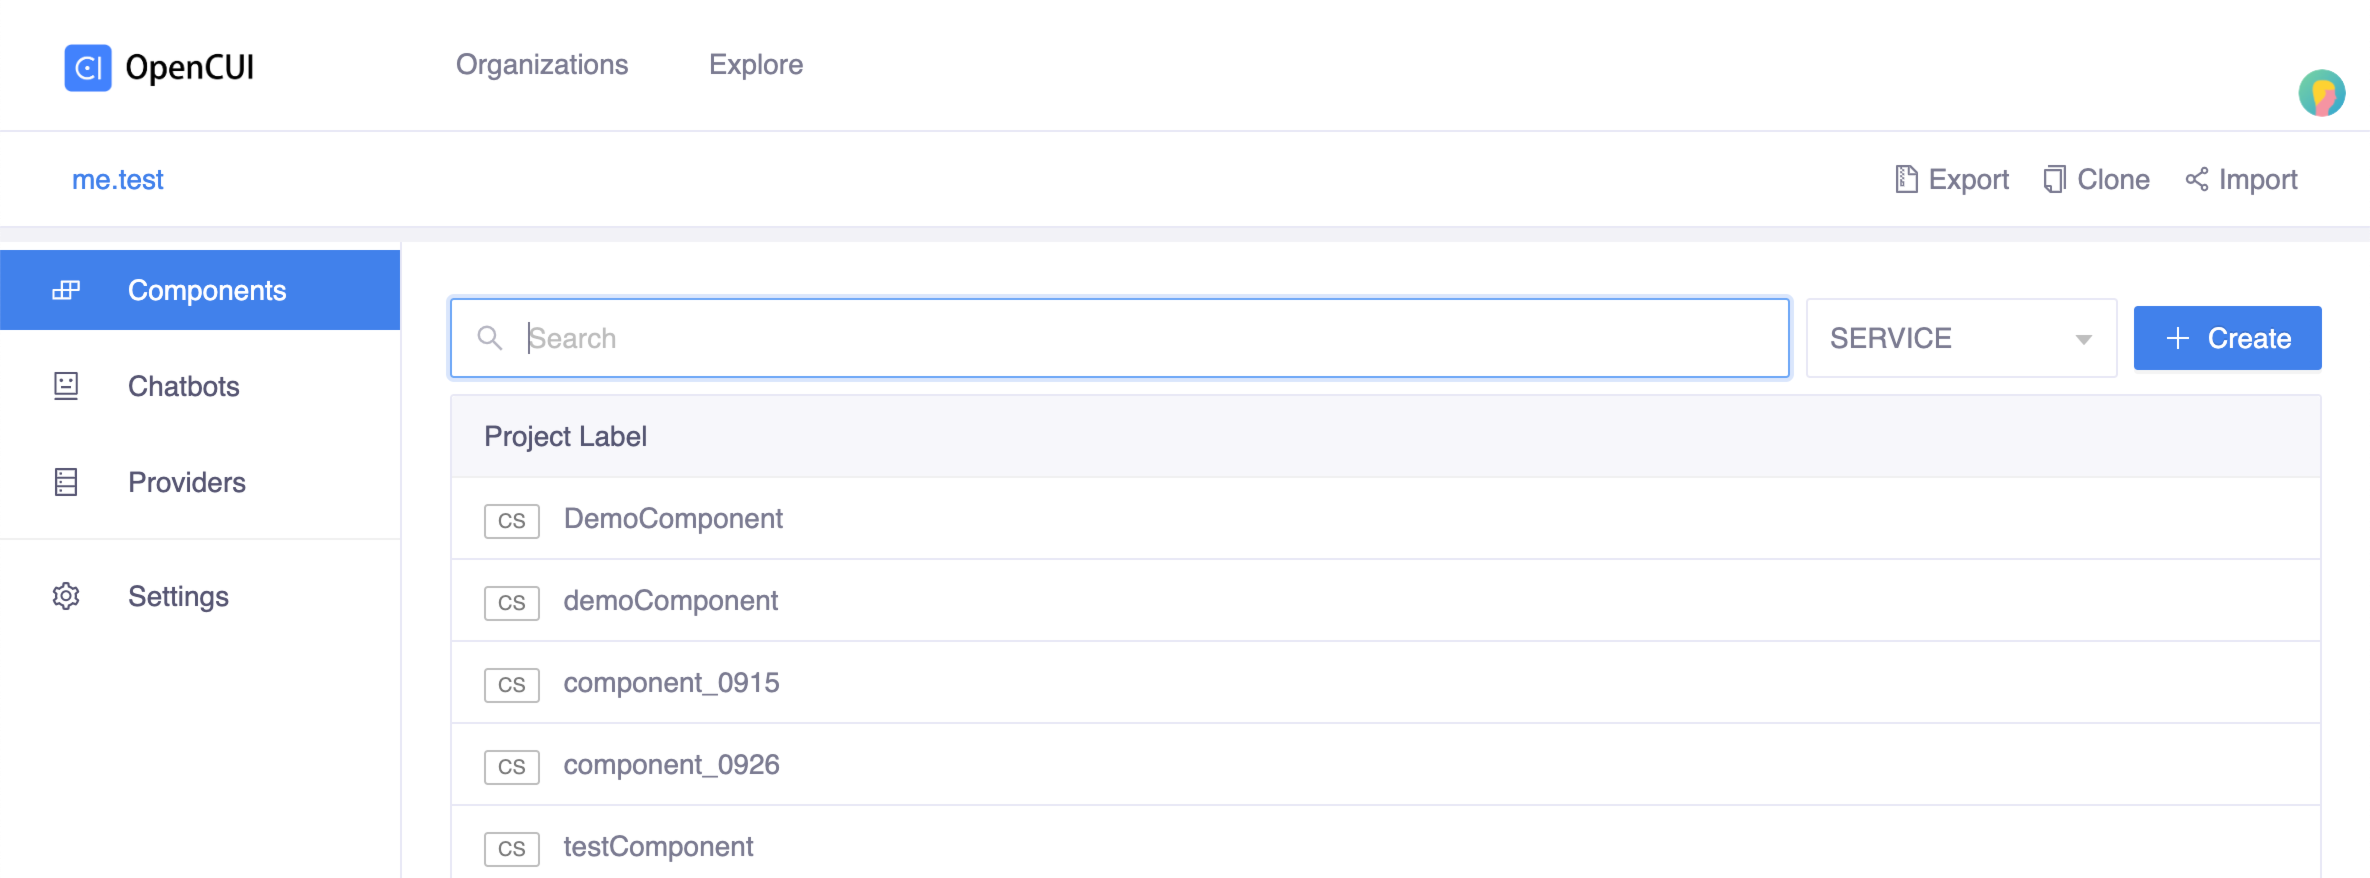Image resolution: width=2370 pixels, height=878 pixels.
Task: Switch to the Organizations menu
Action: [541, 64]
